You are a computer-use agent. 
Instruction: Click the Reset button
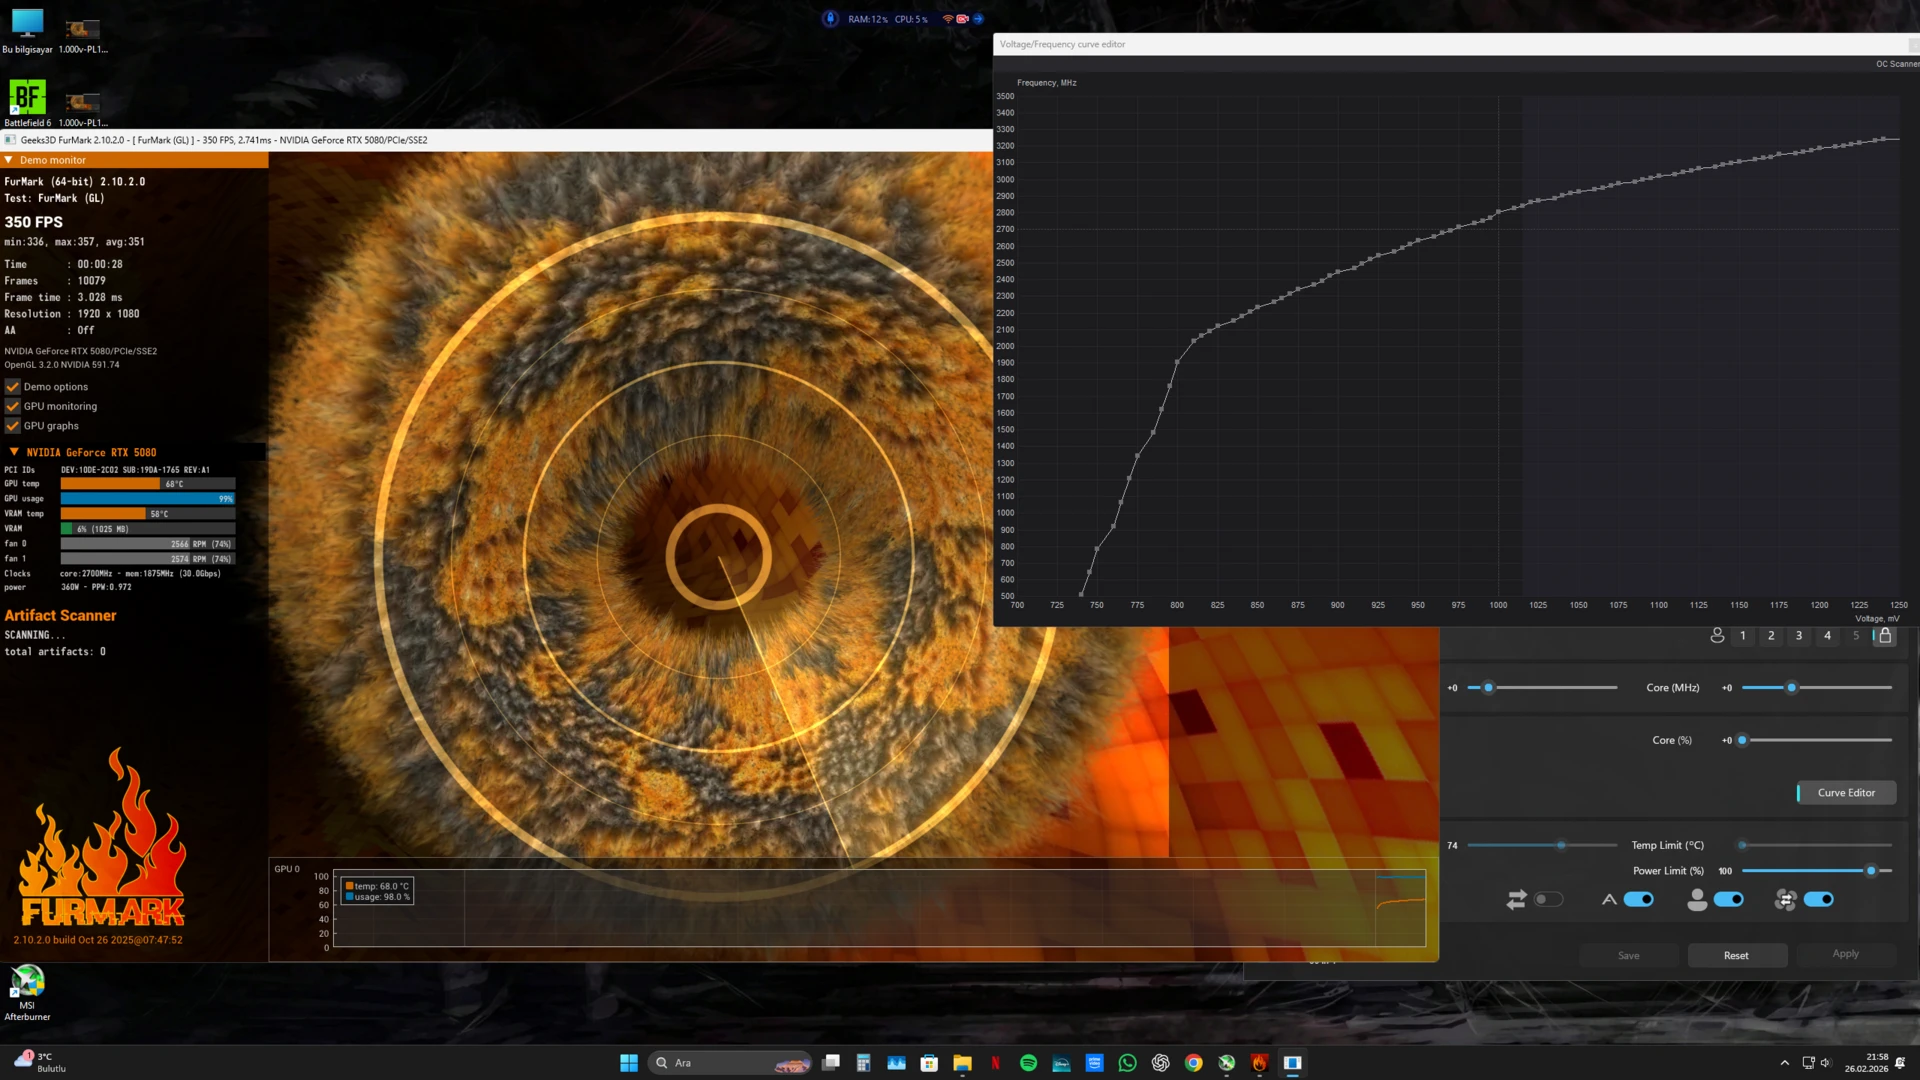click(x=1736, y=956)
